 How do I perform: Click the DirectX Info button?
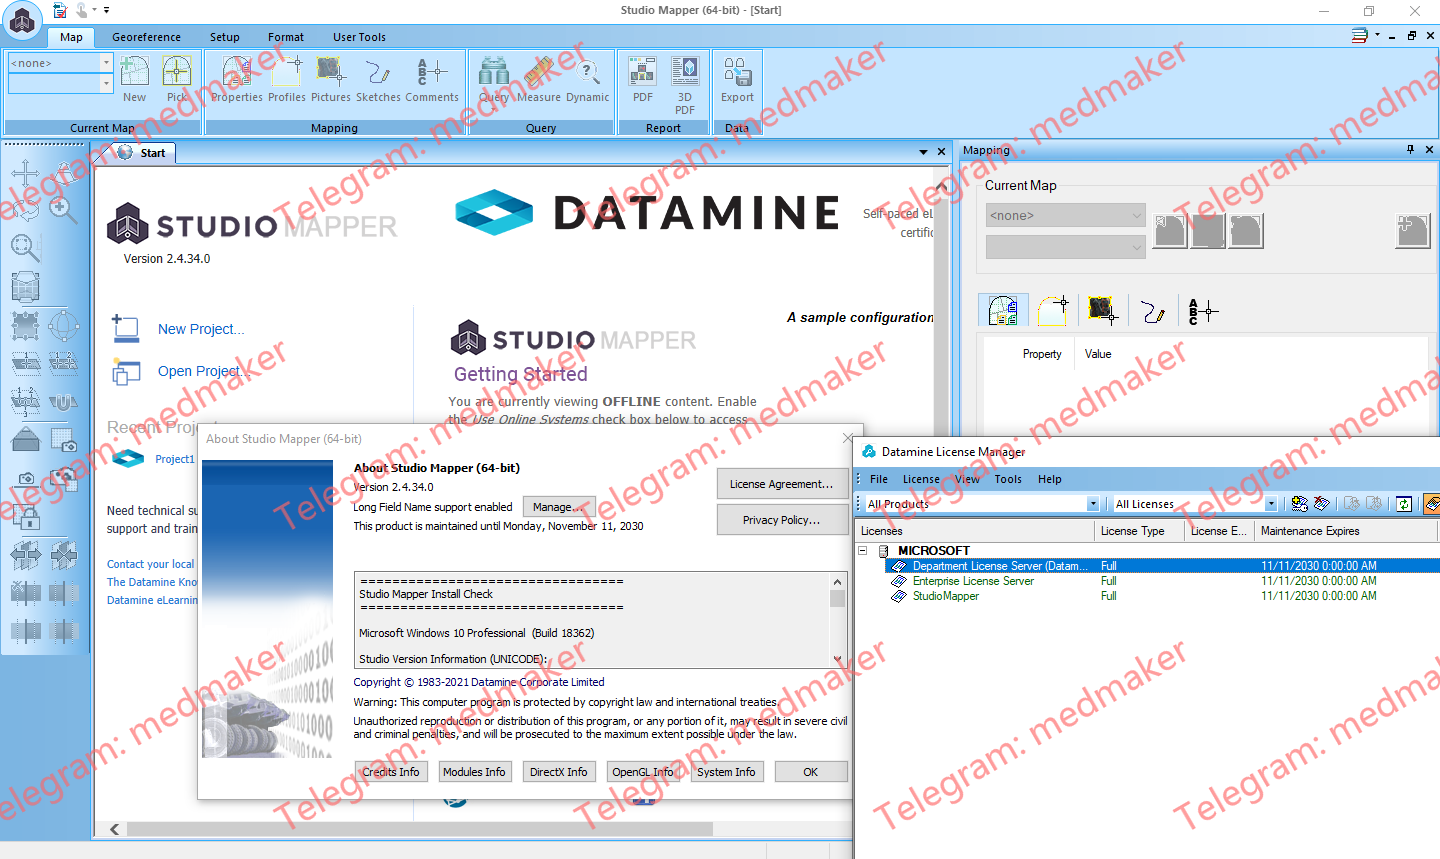[559, 772]
